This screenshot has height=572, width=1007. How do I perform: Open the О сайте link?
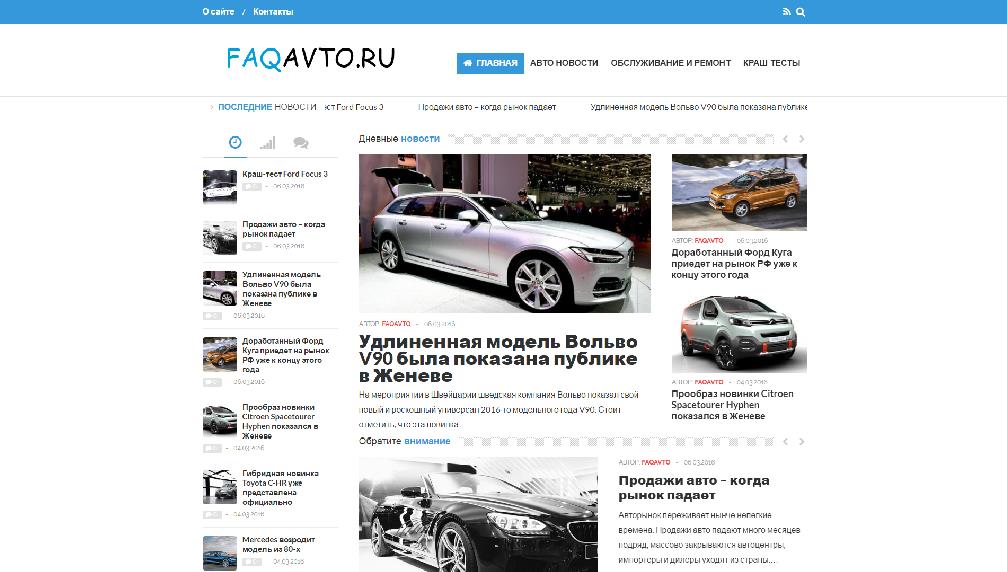pos(218,12)
